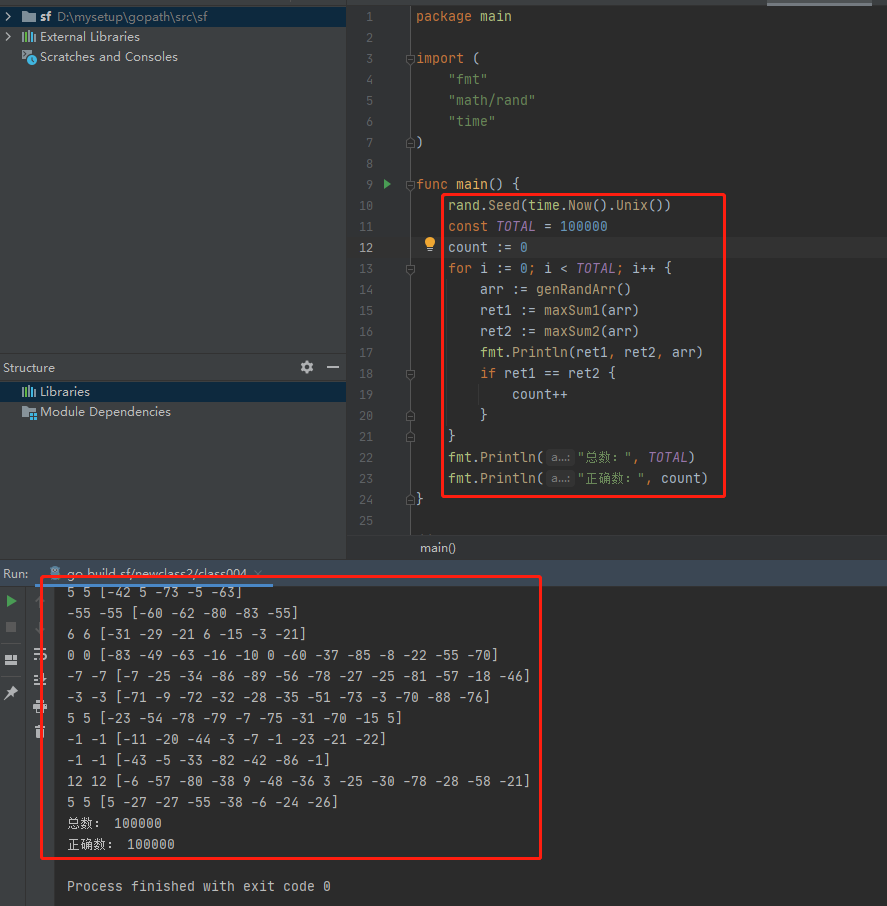Clear console output with the trash icon

click(40, 732)
